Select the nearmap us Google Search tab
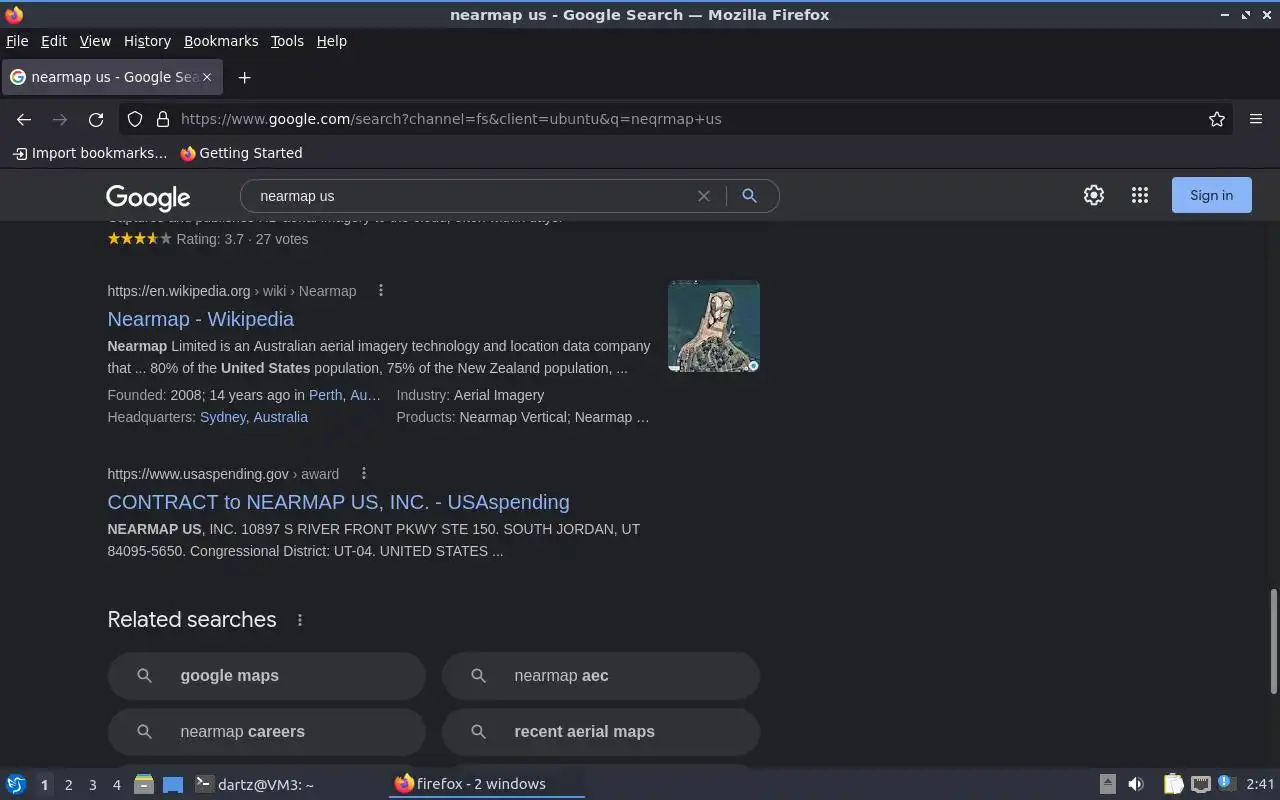This screenshot has height=800, width=1280. pyautogui.click(x=110, y=77)
